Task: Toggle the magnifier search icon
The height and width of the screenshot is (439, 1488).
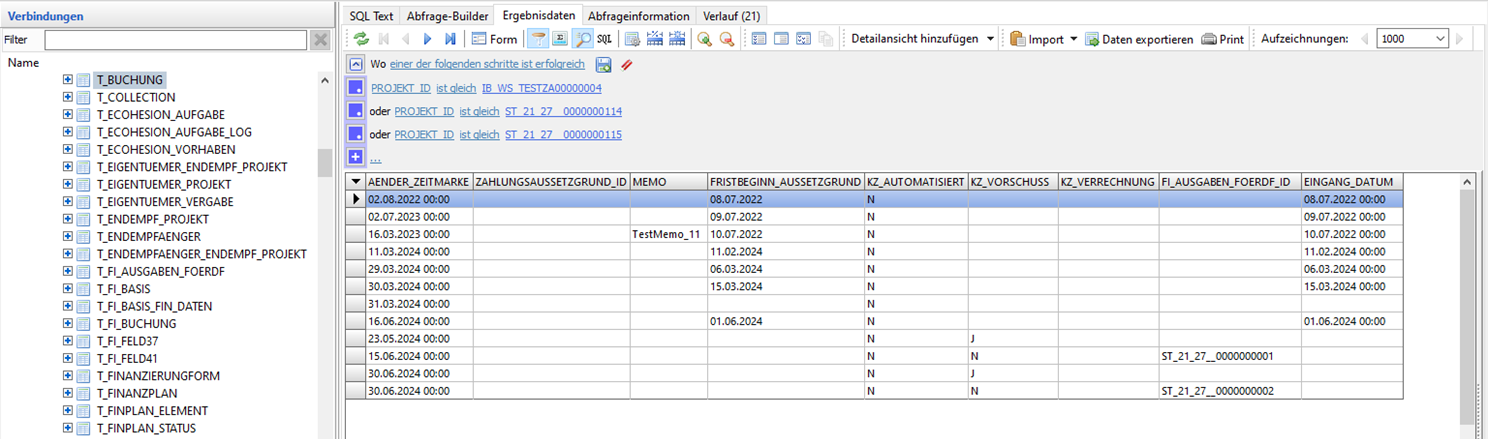Action: 582,39
